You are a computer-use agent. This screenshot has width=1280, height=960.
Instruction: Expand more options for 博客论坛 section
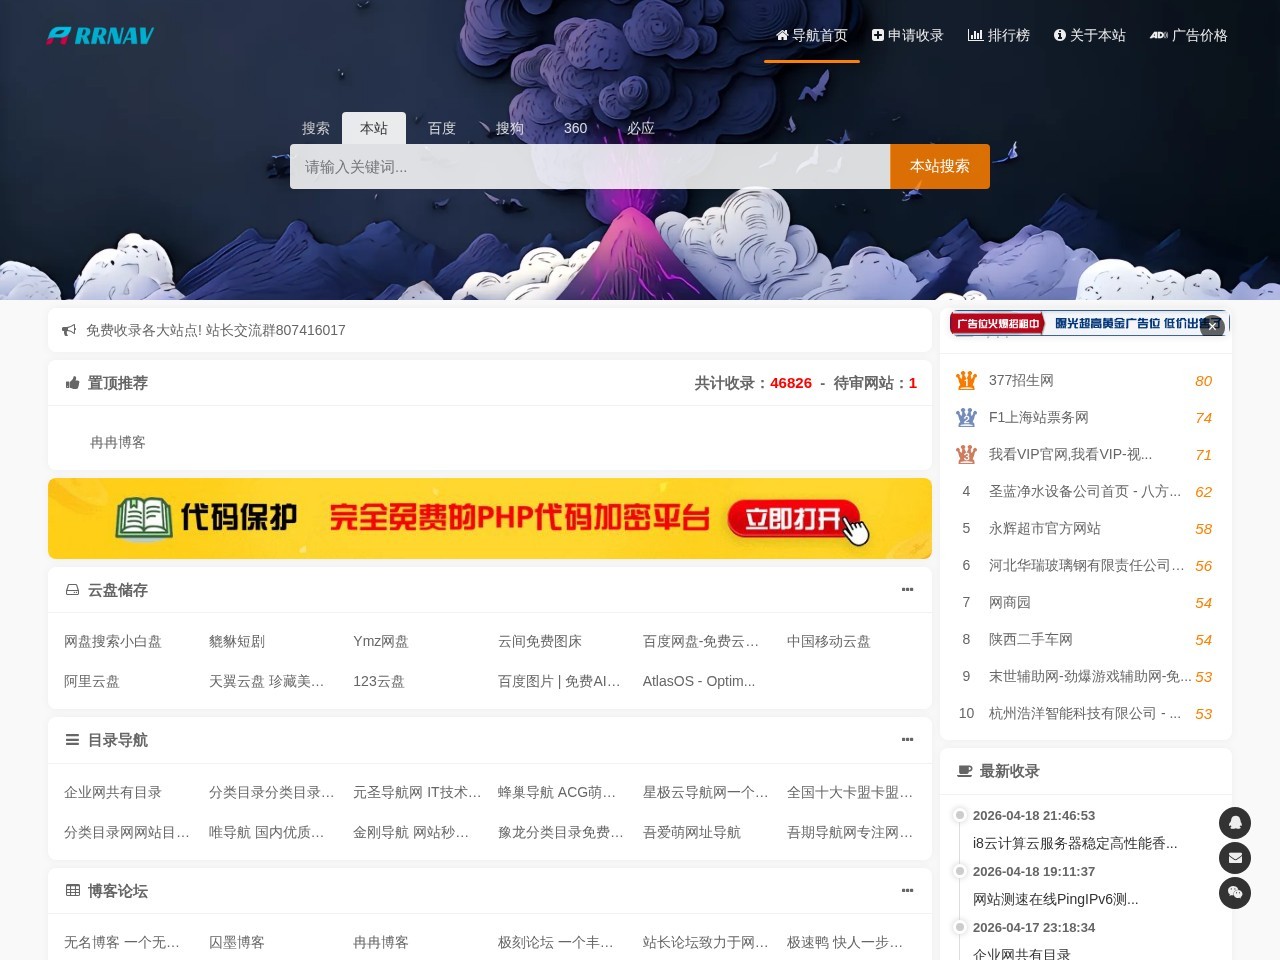(907, 890)
